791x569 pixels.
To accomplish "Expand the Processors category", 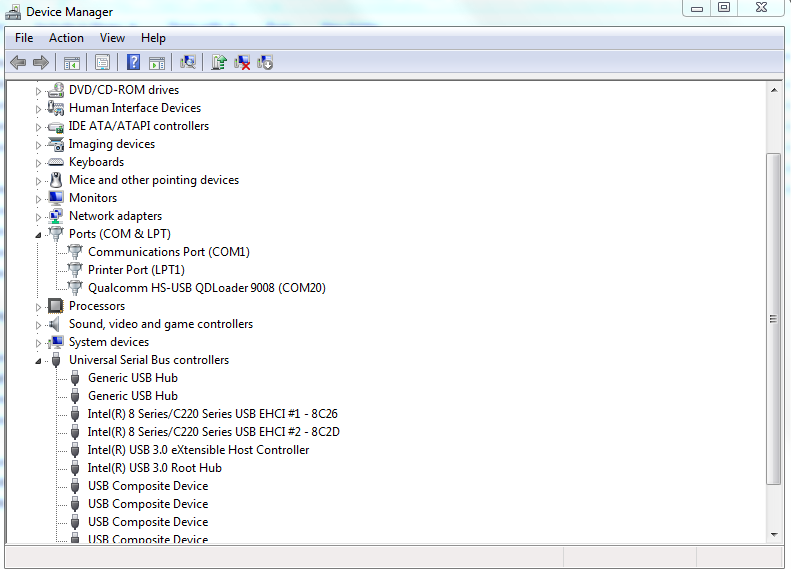I will click(x=39, y=306).
